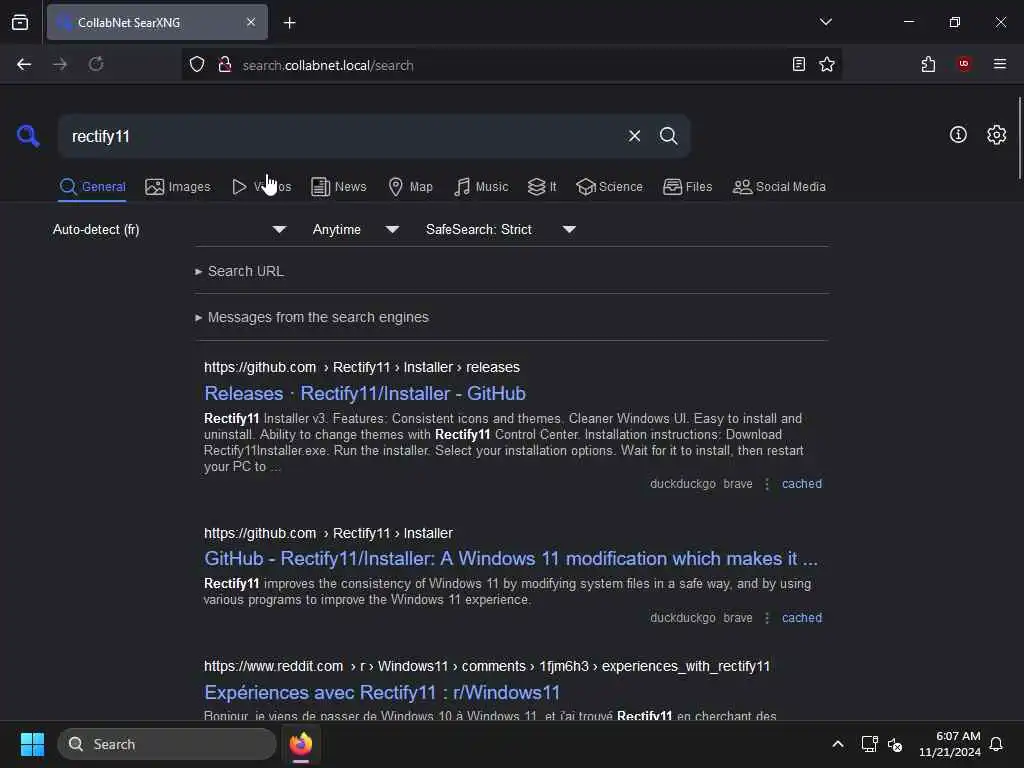Viewport: 1024px width, 768px height.
Task: Switch to the Music category tab
Action: pyautogui.click(x=481, y=187)
